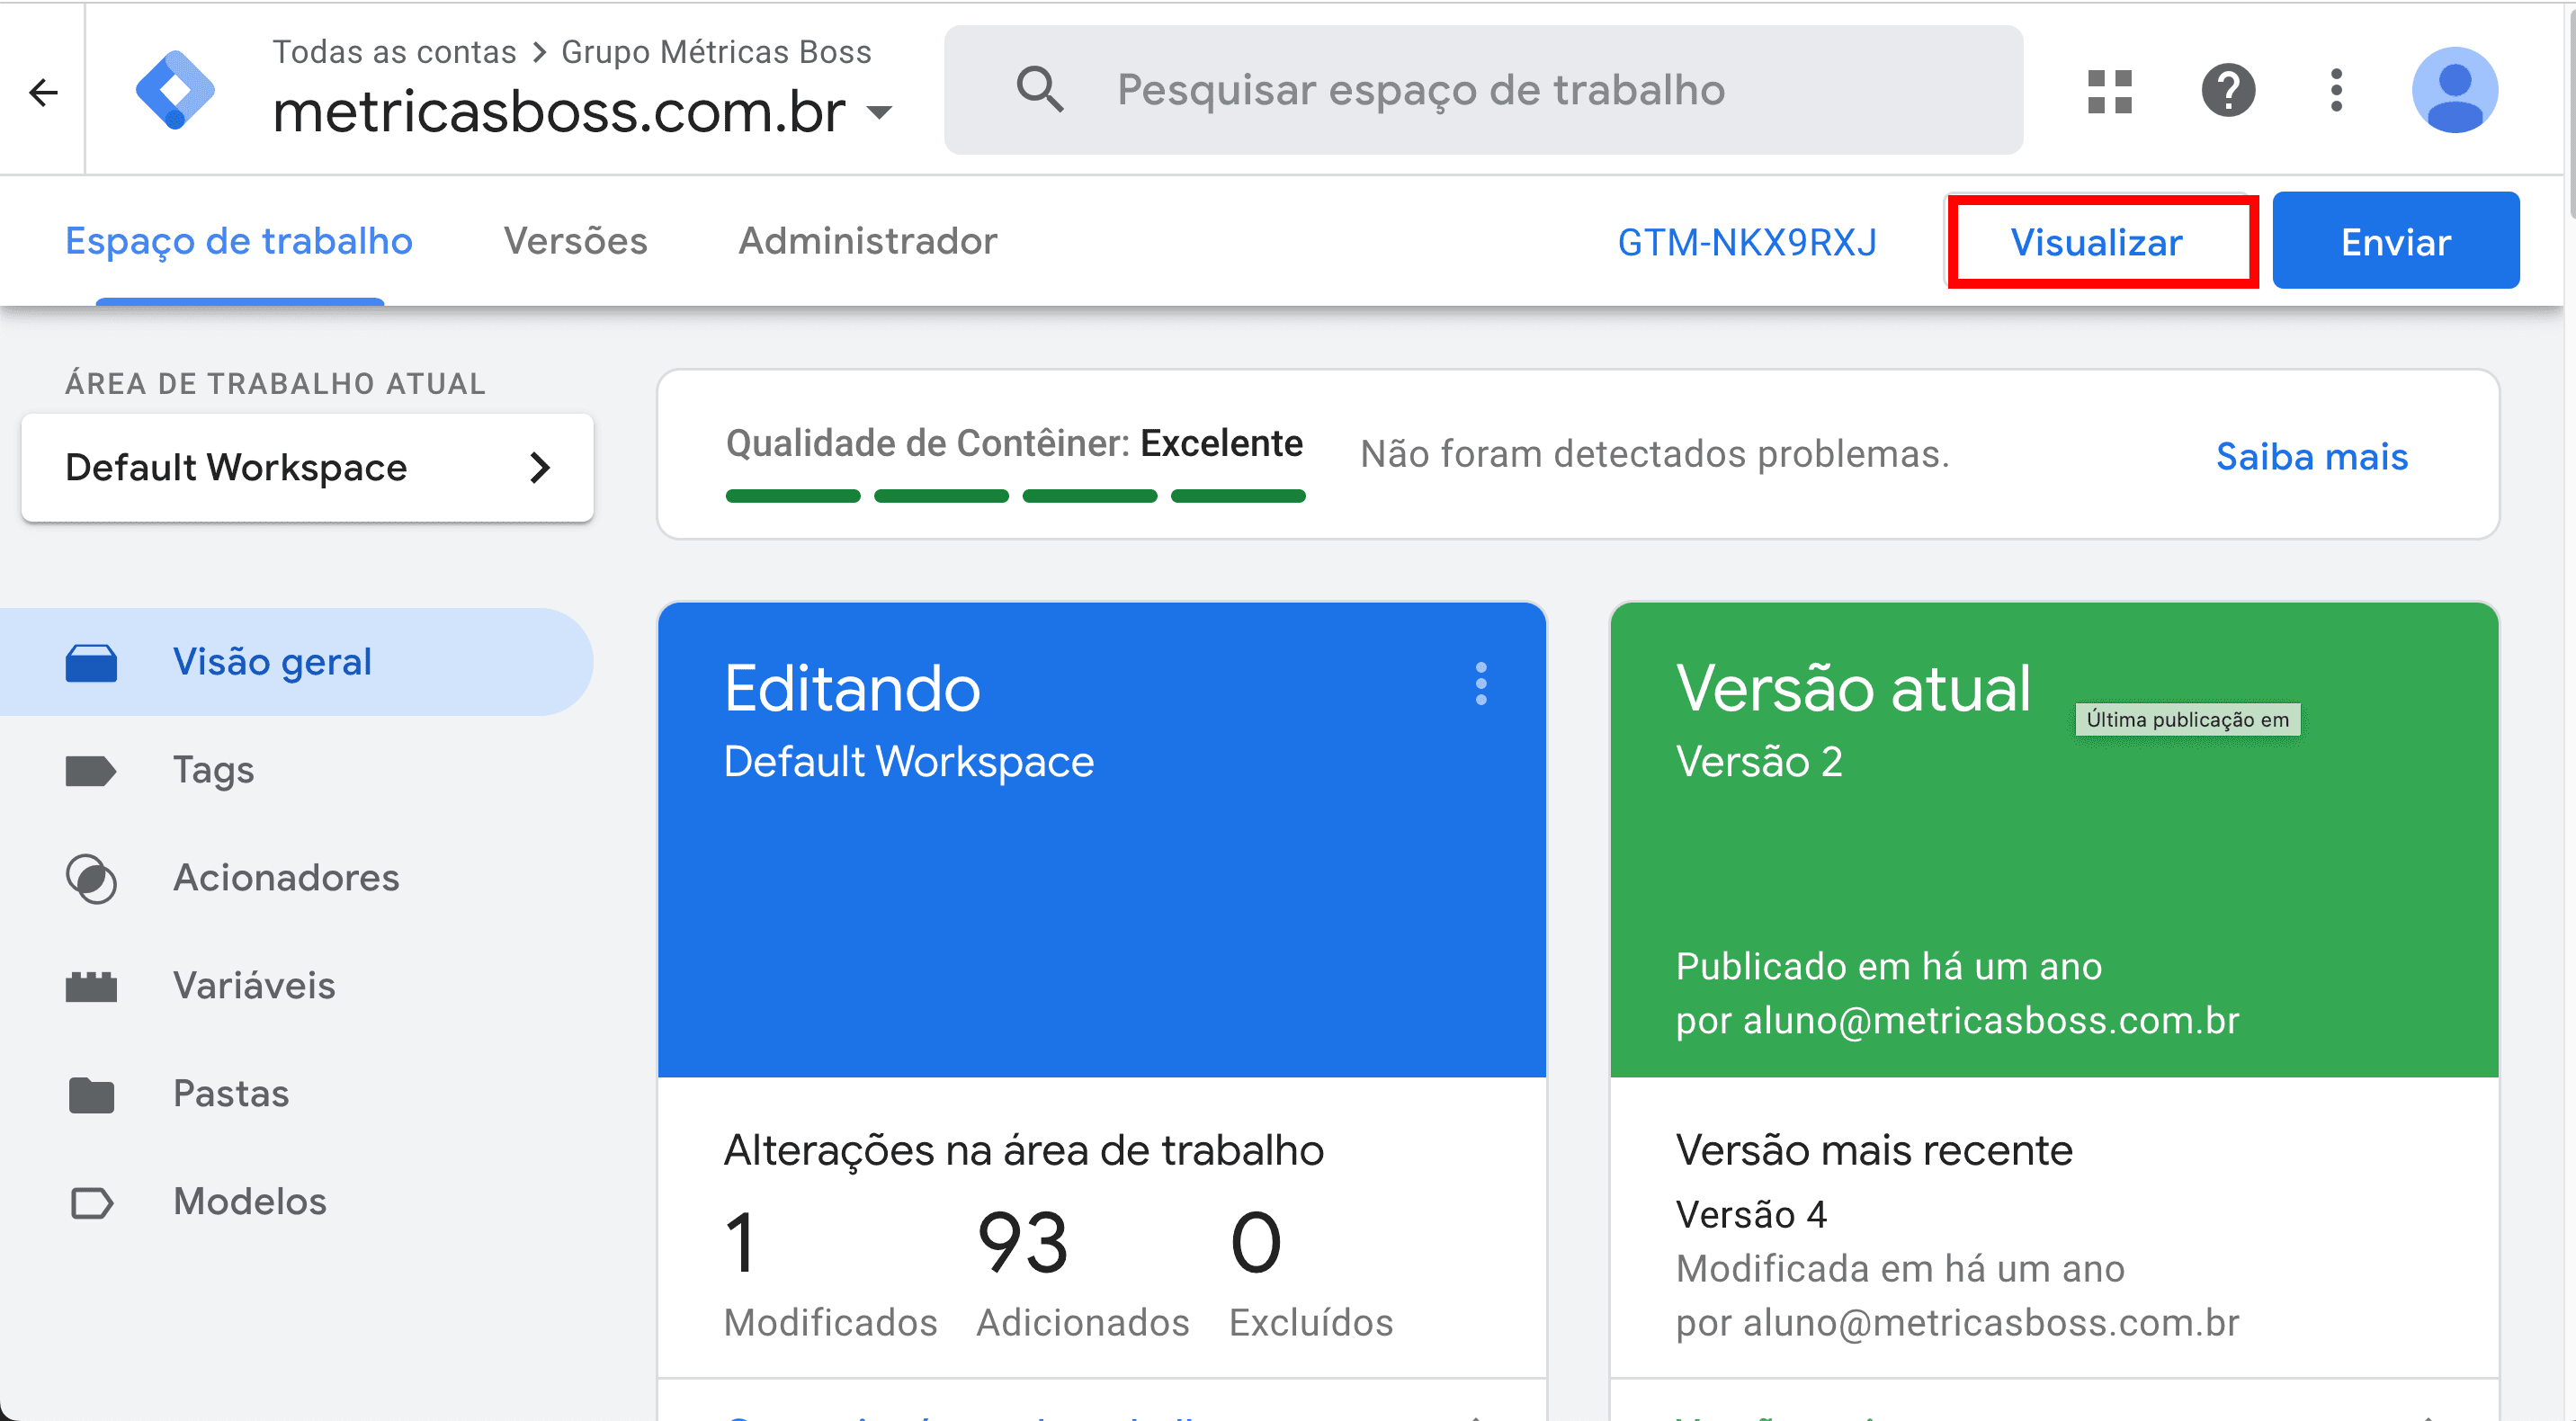2576x1421 pixels.
Task: Open the header three-dot options menu
Action: point(2336,91)
